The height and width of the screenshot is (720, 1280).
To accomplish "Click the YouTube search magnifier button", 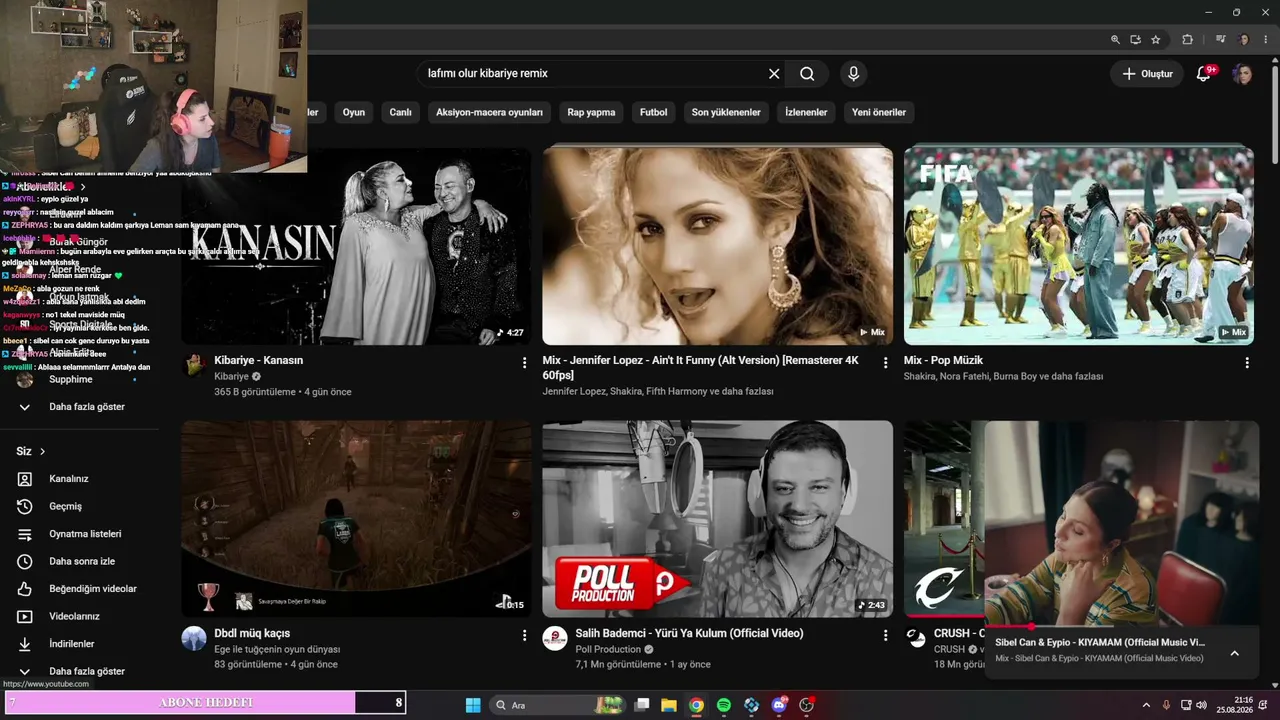I will pyautogui.click(x=807, y=73).
